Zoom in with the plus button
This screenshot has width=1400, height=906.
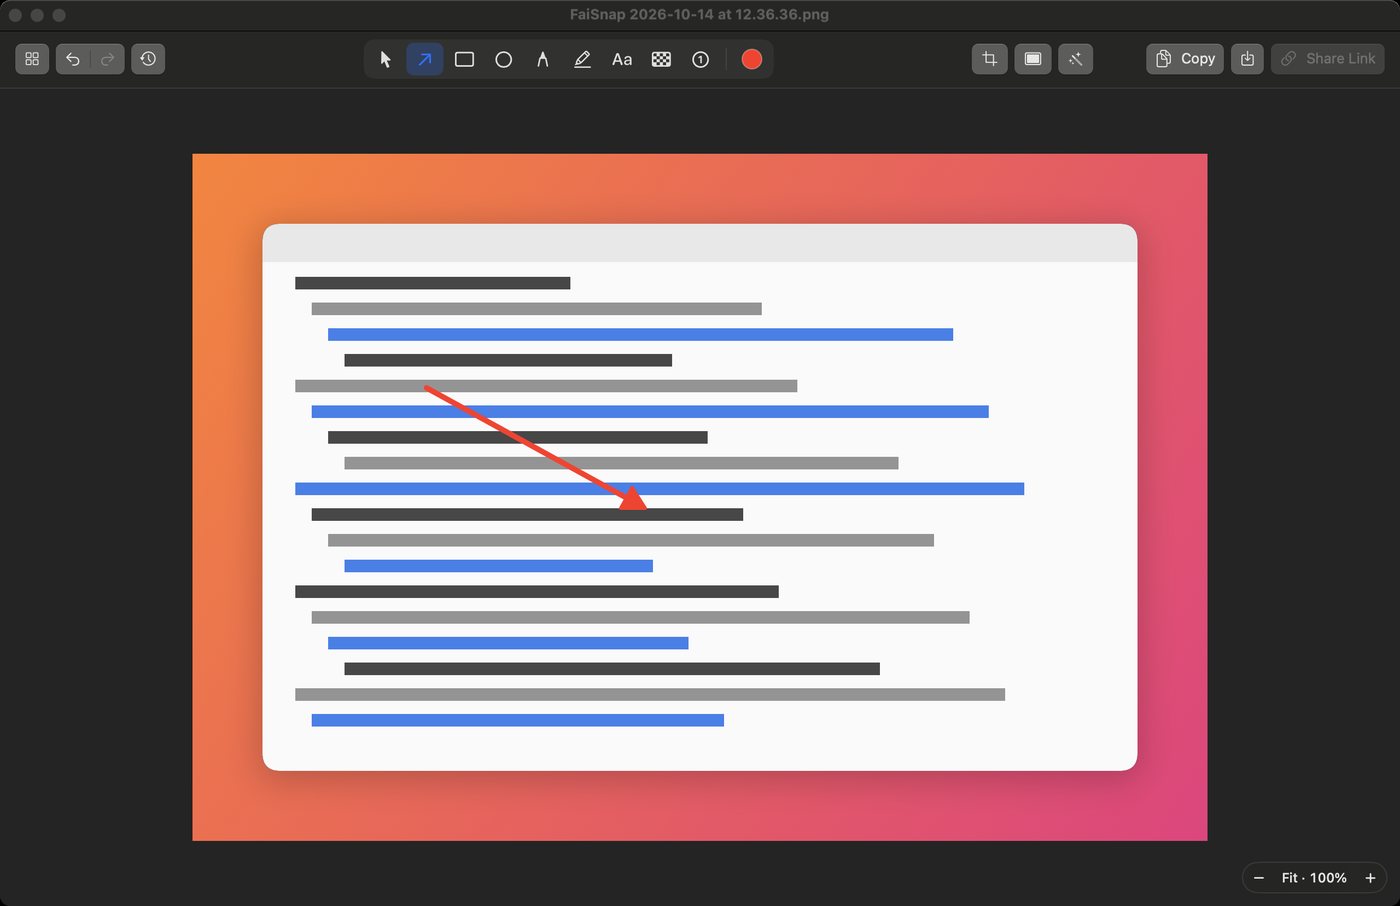coord(1370,877)
